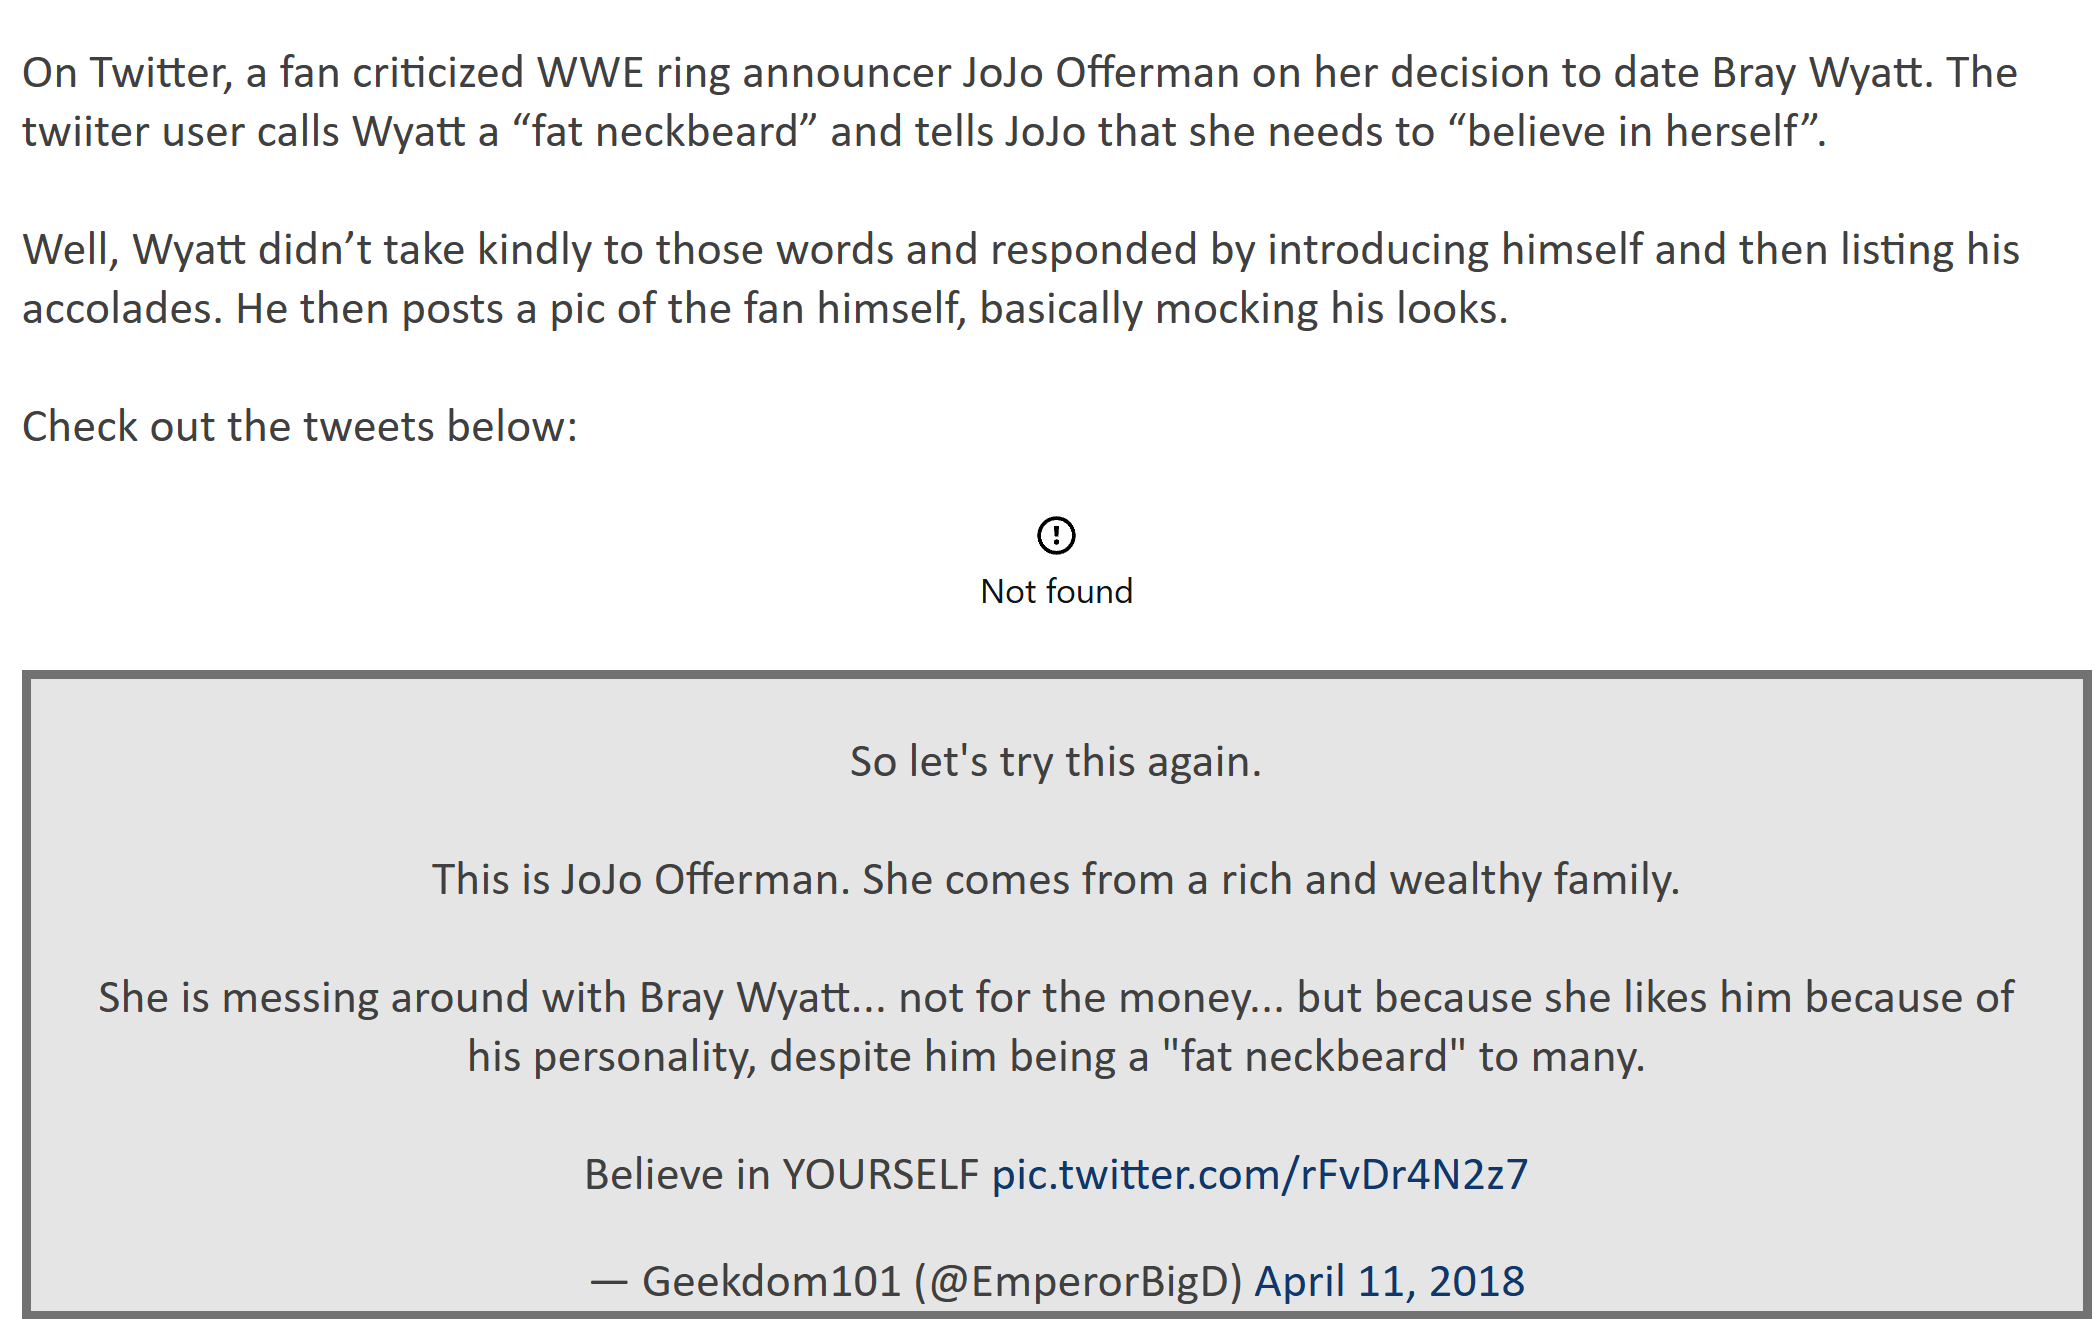The width and height of the screenshot is (2095, 1319).
Task: Click "Well, Wyatt" starting the second paragraph
Action: (134, 250)
